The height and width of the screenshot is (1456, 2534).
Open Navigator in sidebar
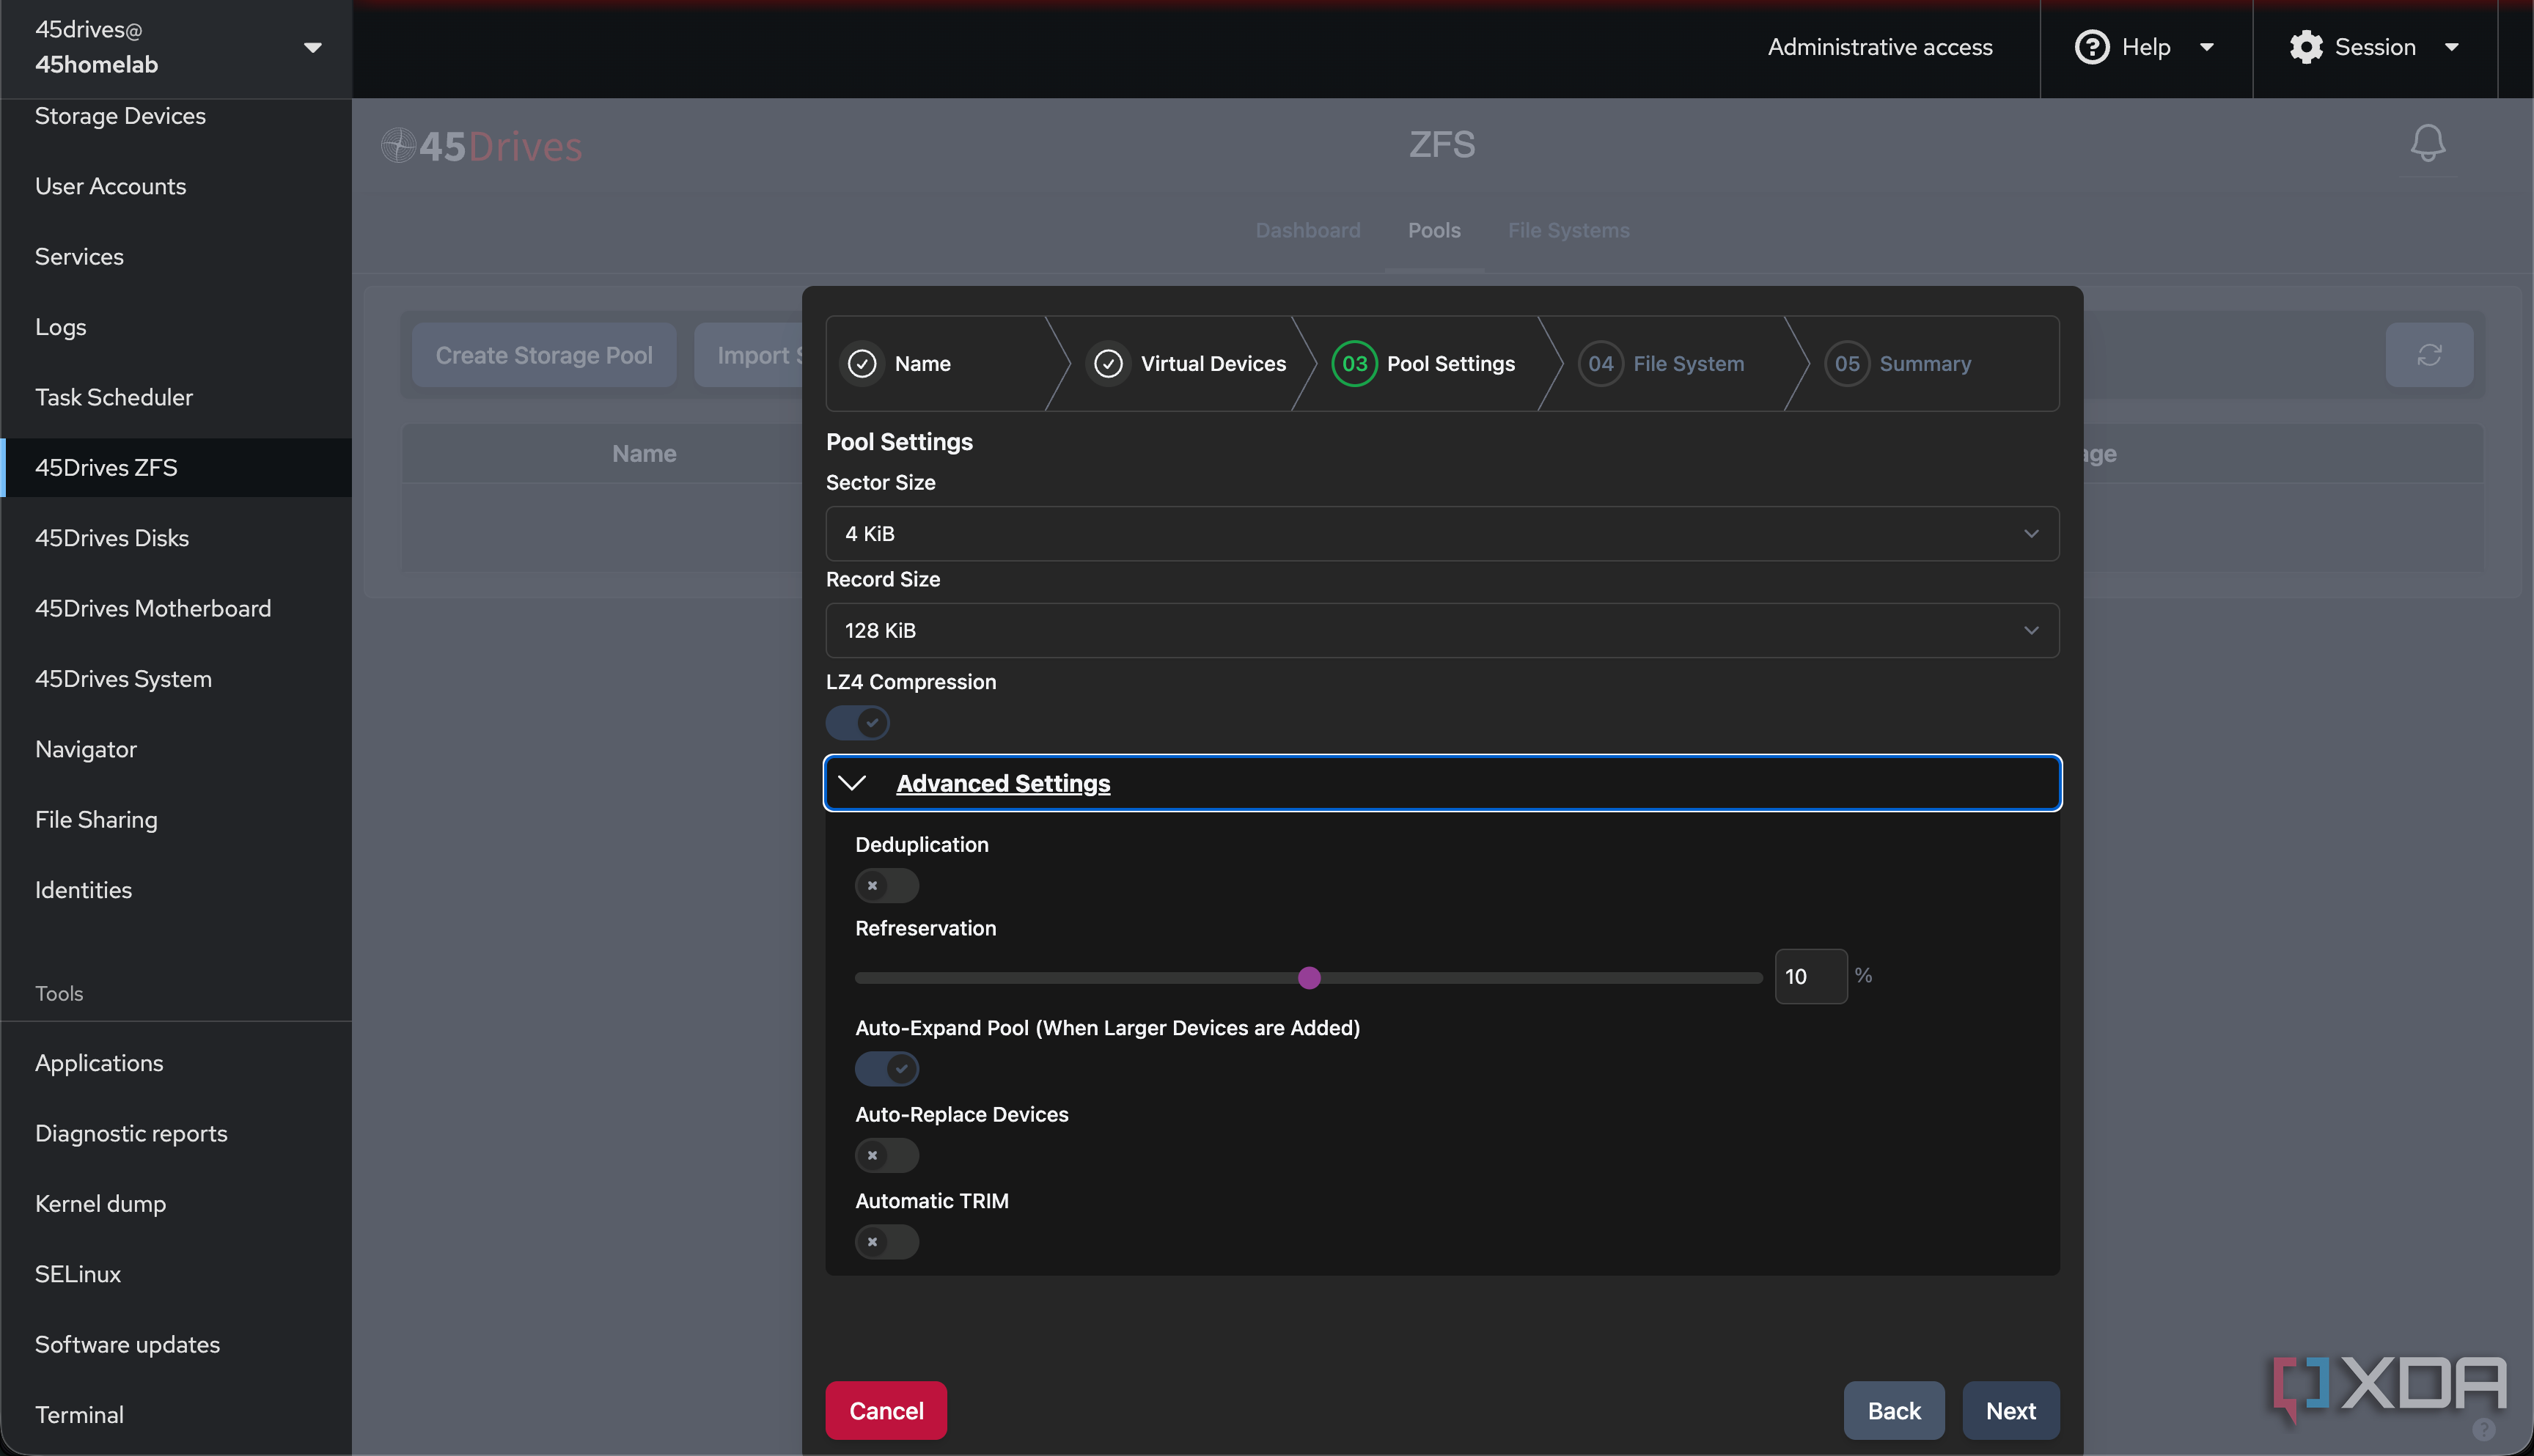(x=176, y=749)
